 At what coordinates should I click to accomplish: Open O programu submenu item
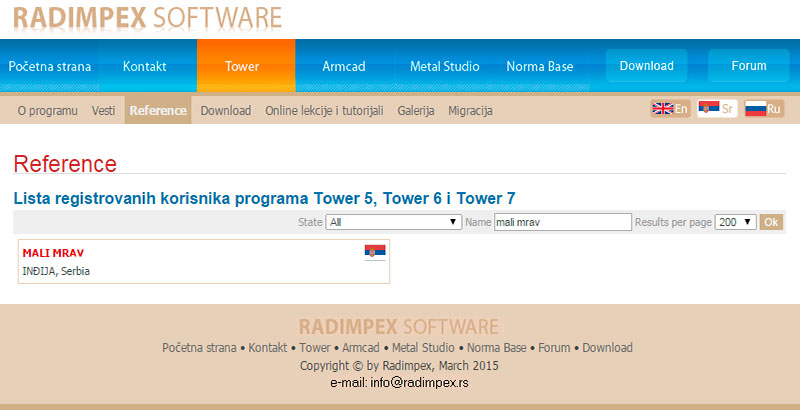point(47,111)
